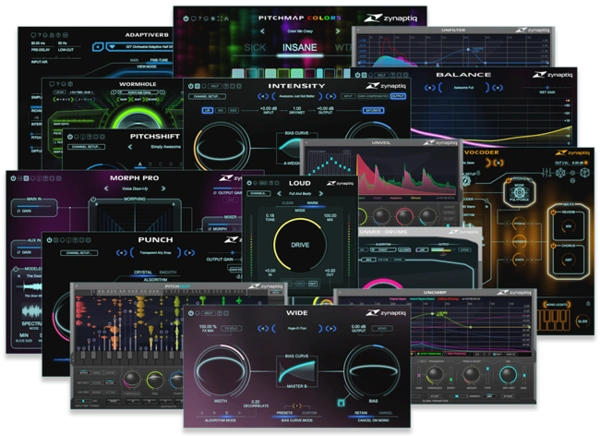
Task: Toggle the VOCODER chorus power icon
Action: coord(553,246)
